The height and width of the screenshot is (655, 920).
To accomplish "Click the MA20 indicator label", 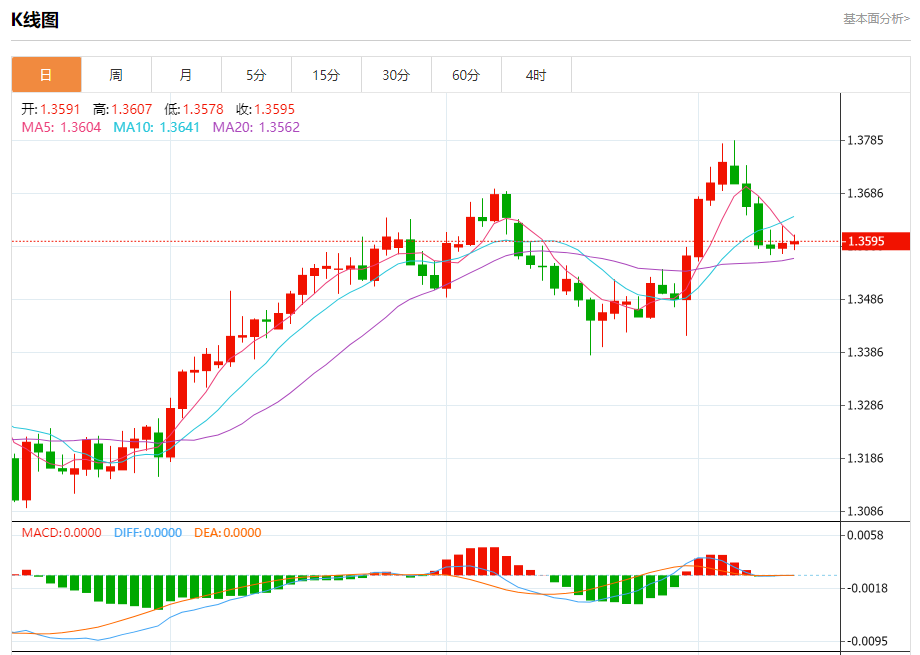I will point(256,127).
